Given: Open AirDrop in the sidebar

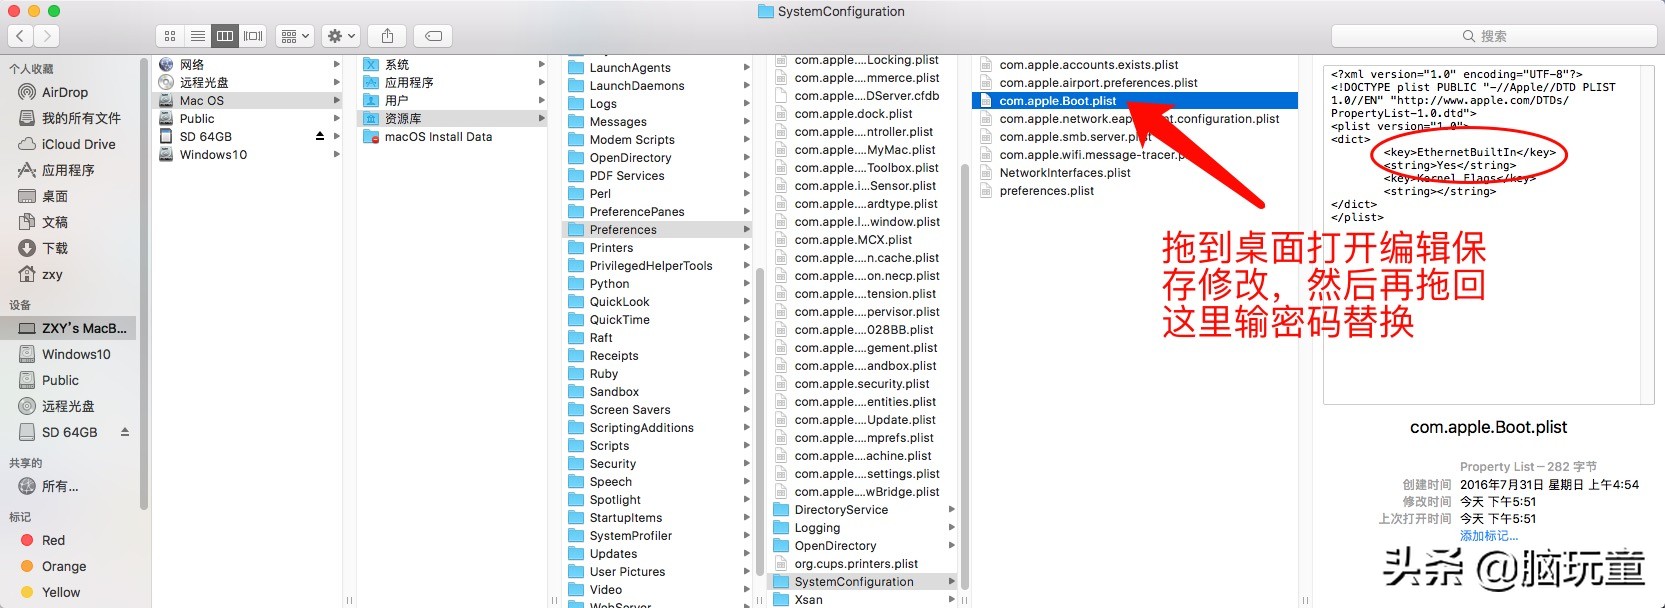Looking at the screenshot, I should (66, 92).
